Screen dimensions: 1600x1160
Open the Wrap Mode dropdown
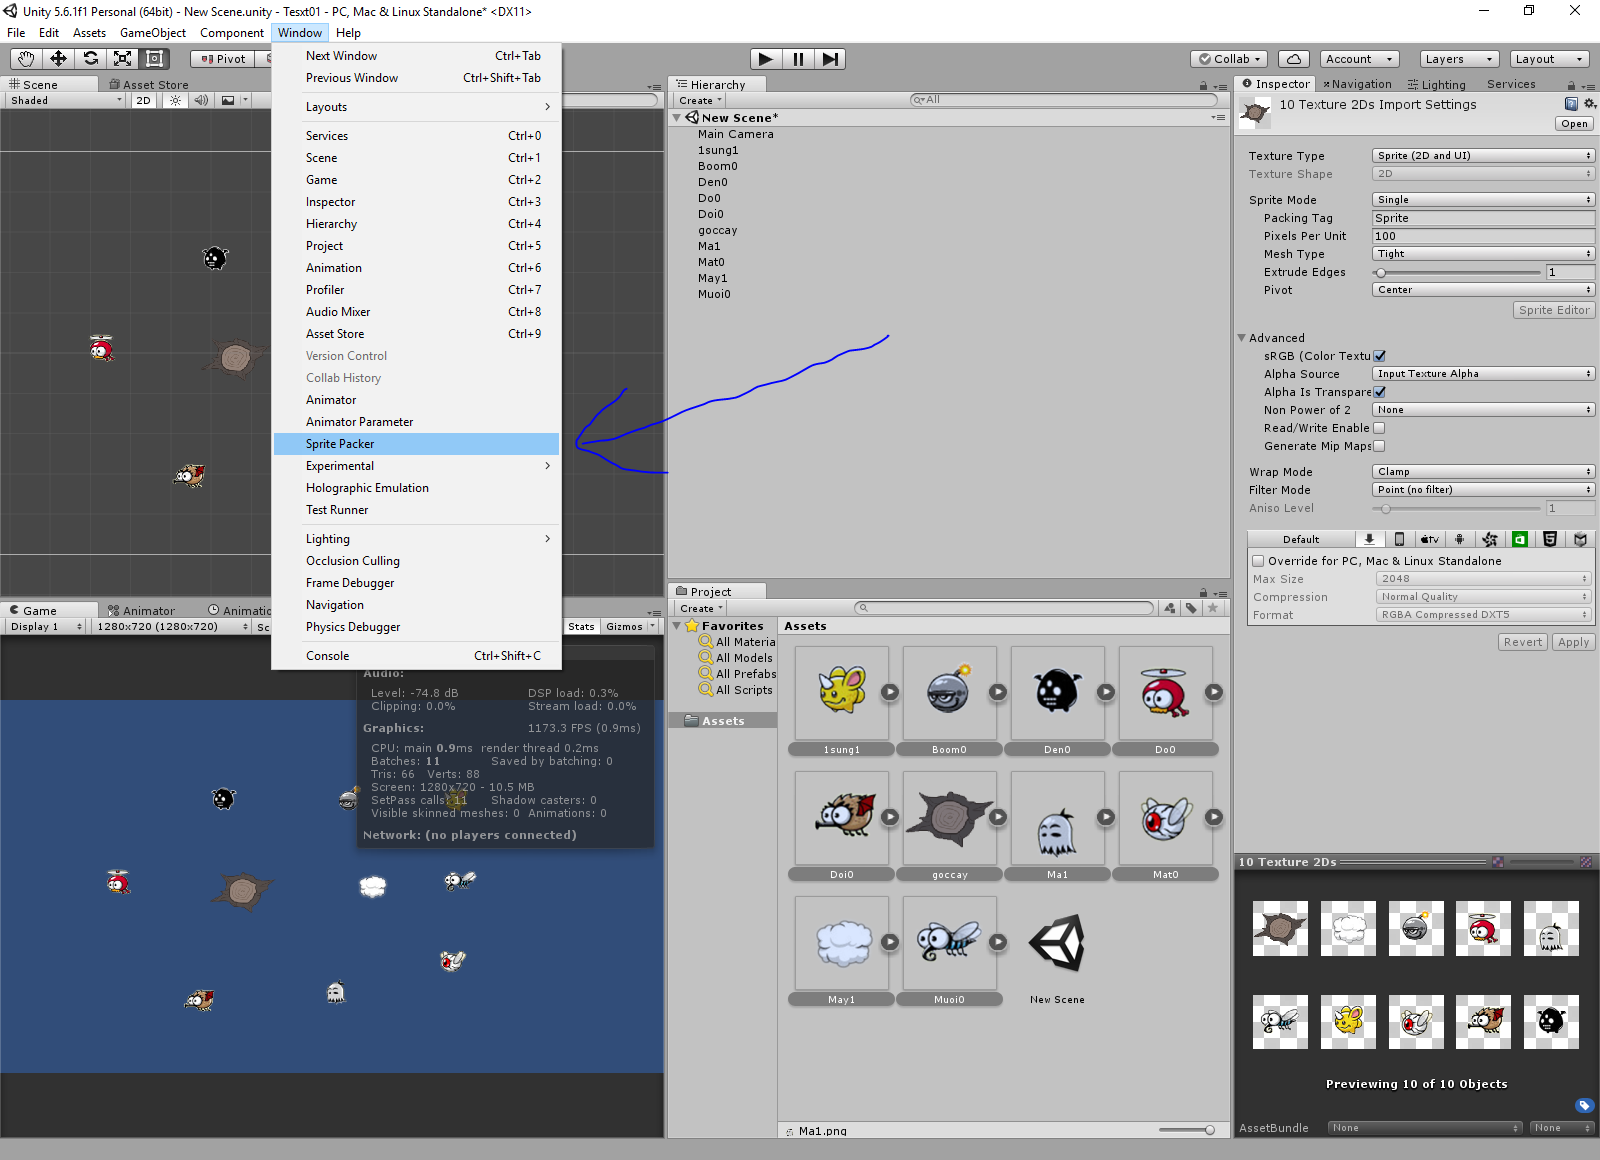tap(1483, 470)
